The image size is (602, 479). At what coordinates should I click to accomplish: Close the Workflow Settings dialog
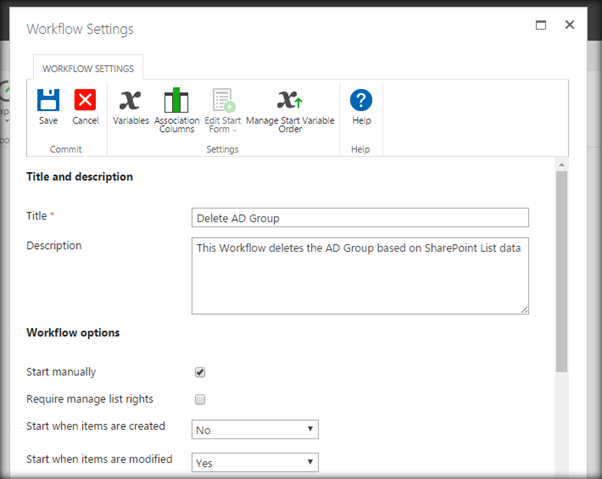tap(570, 25)
